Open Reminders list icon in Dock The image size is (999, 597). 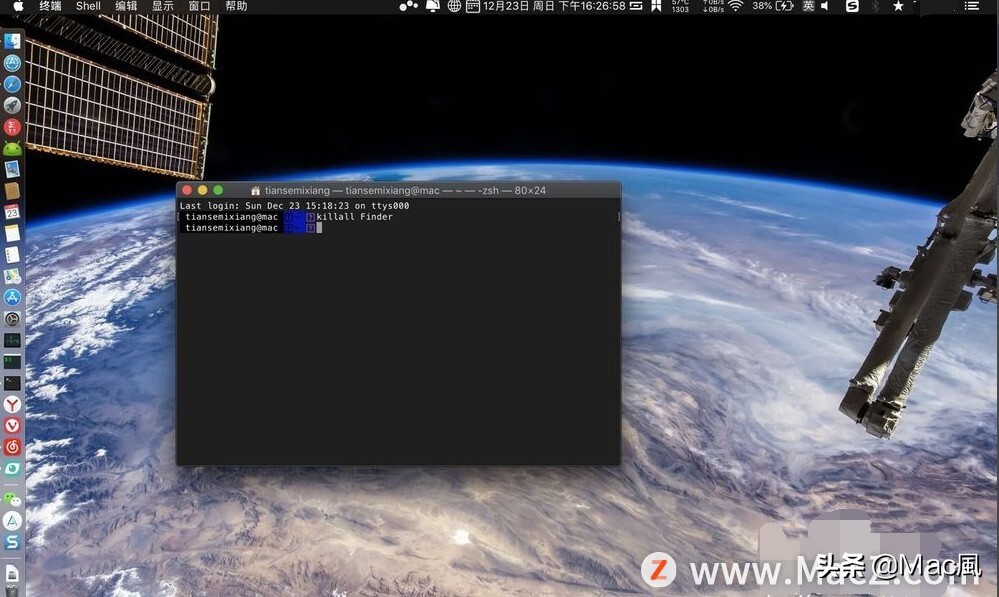click(12, 255)
